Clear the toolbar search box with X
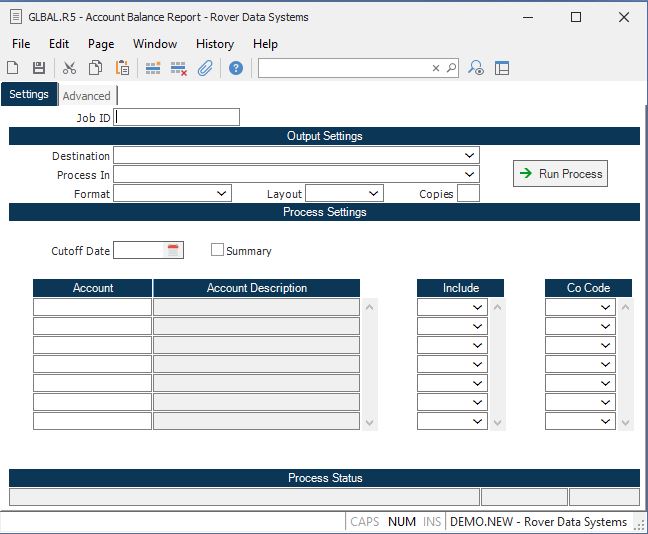 436,69
